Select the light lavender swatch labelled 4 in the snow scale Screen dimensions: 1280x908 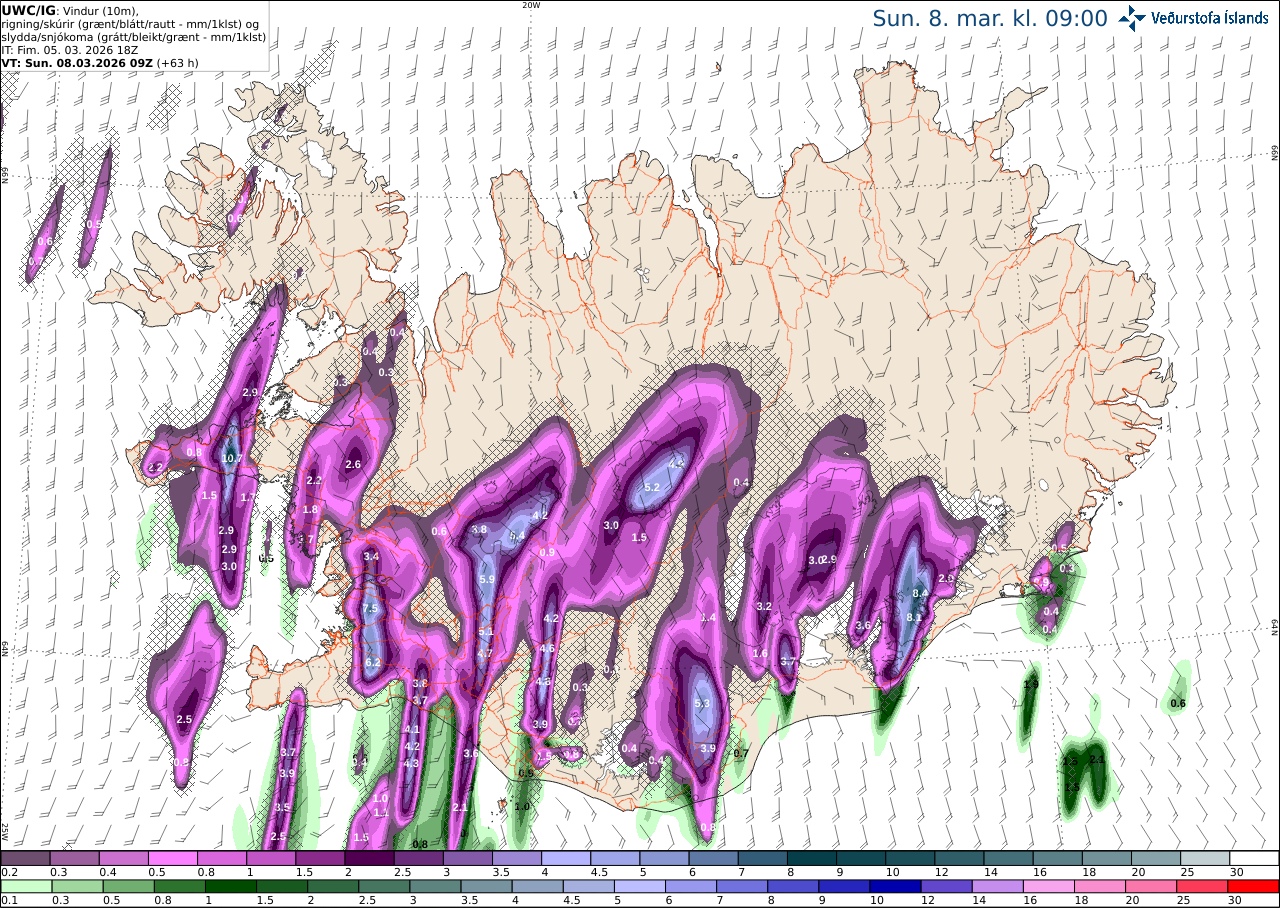pyautogui.click(x=566, y=858)
